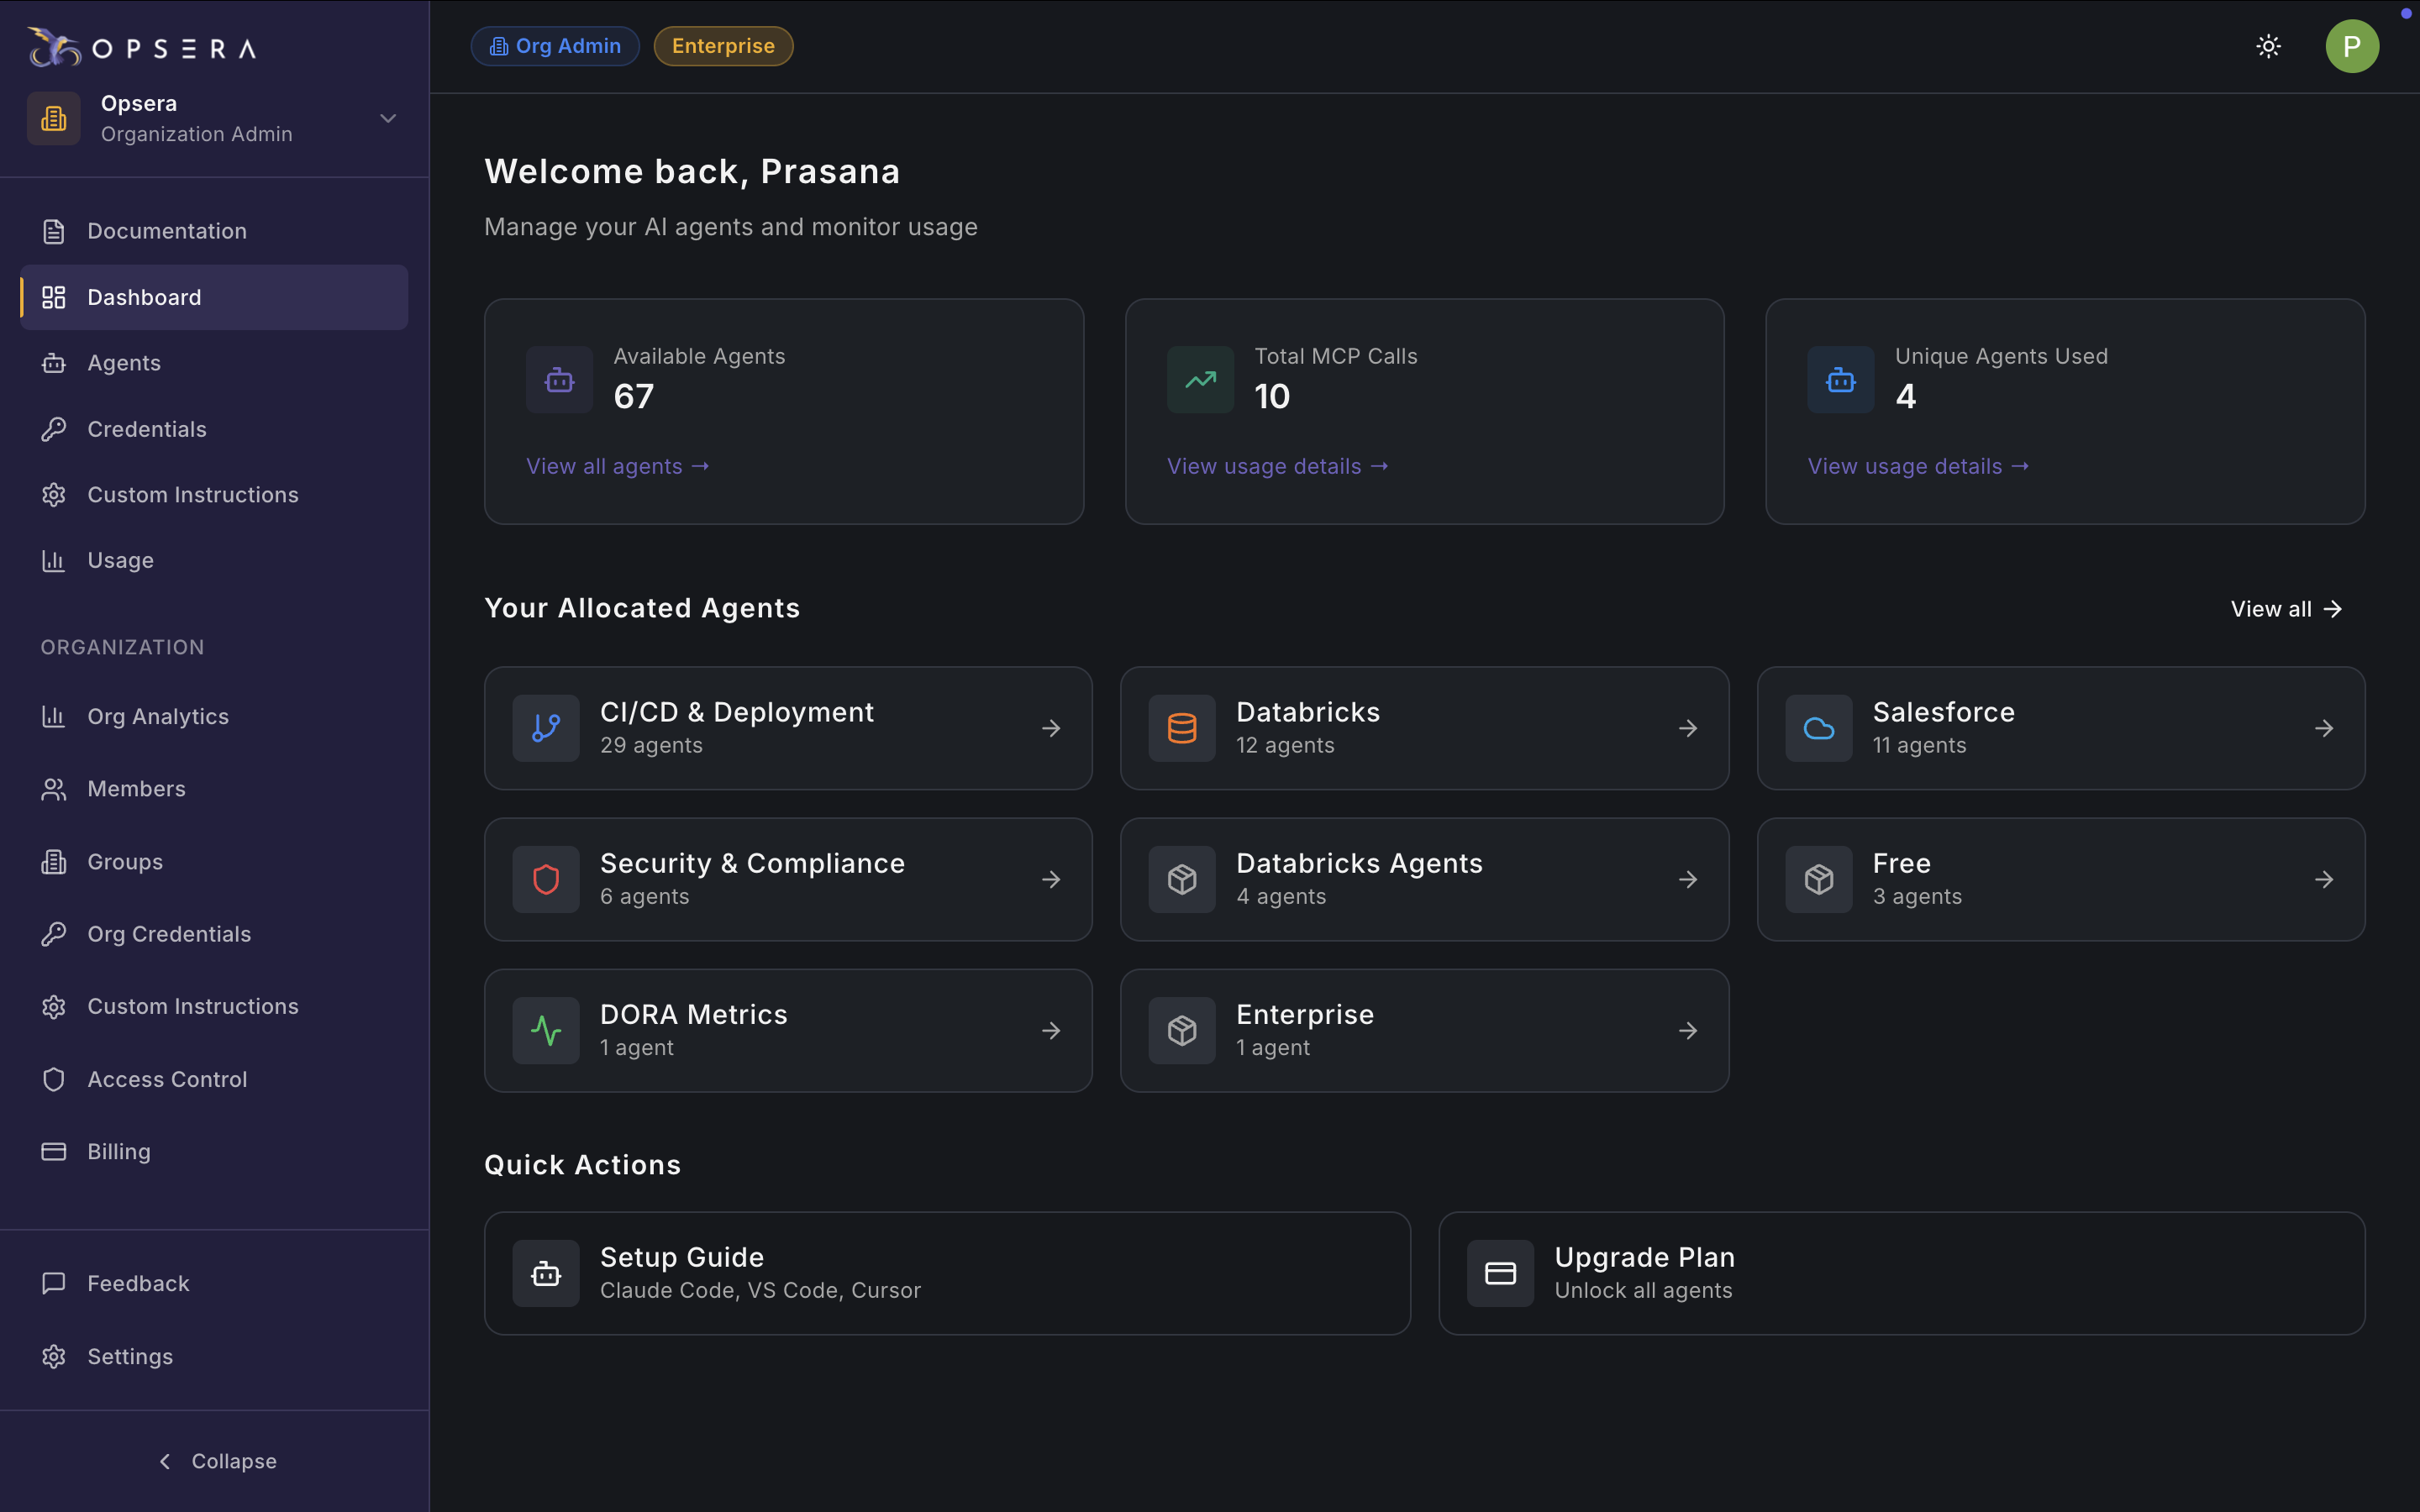Click the Upgrade Plan card icon
Screen dimensions: 2420x1512
(1500, 1273)
